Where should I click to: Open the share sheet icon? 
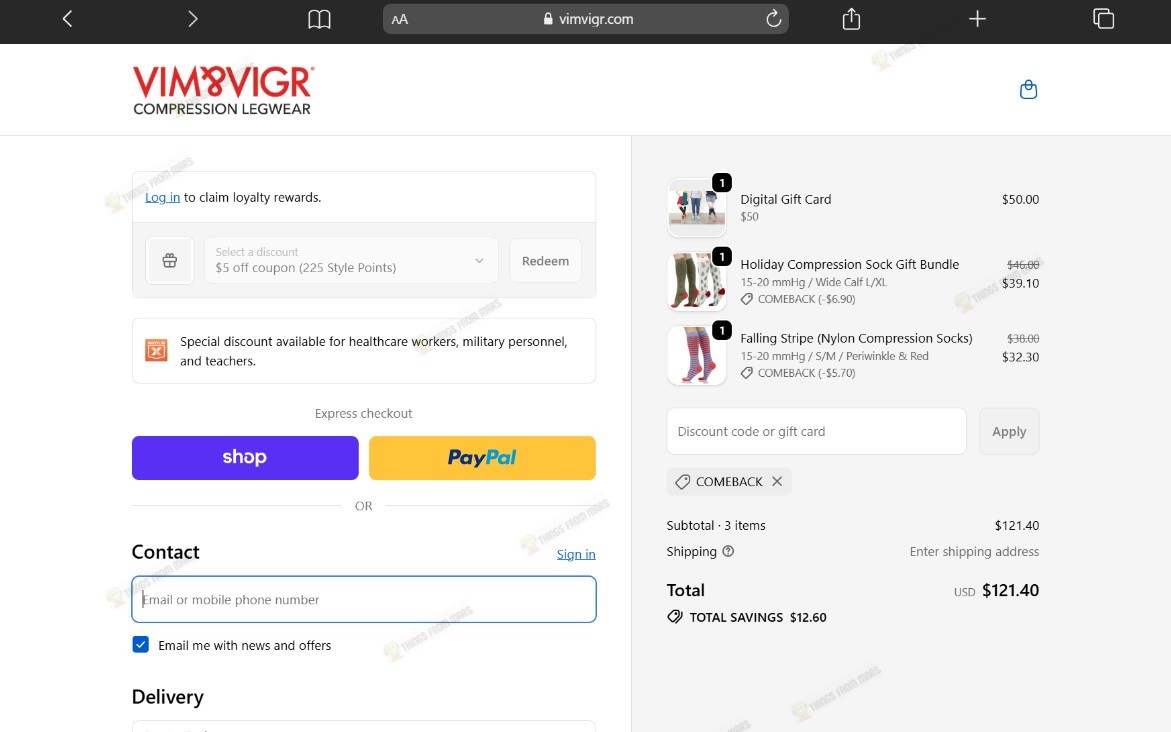pos(851,19)
